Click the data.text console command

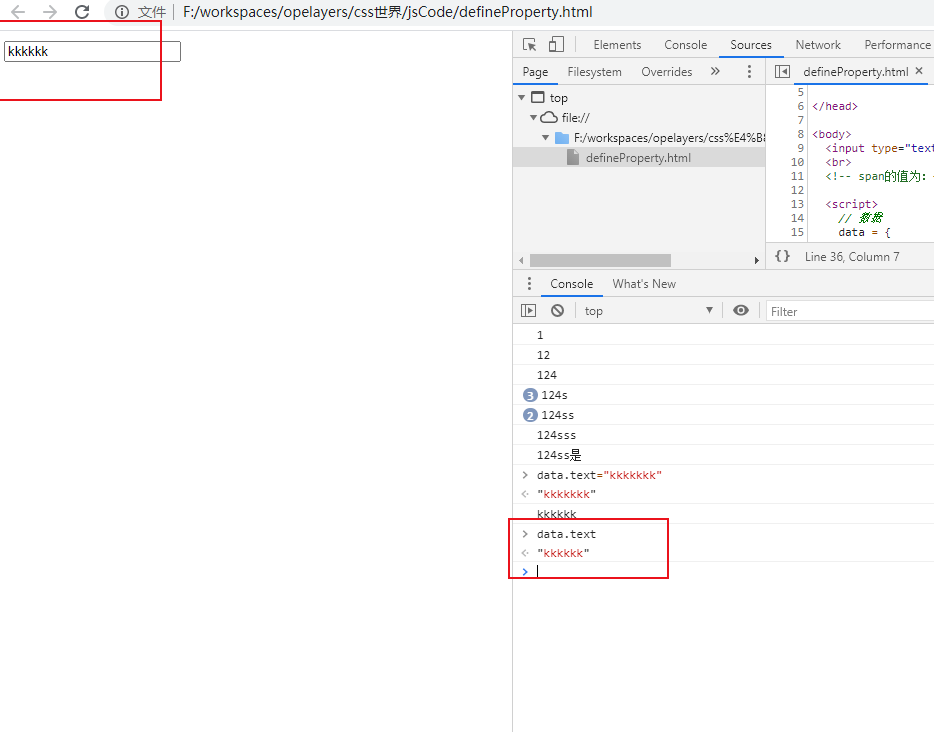[566, 534]
